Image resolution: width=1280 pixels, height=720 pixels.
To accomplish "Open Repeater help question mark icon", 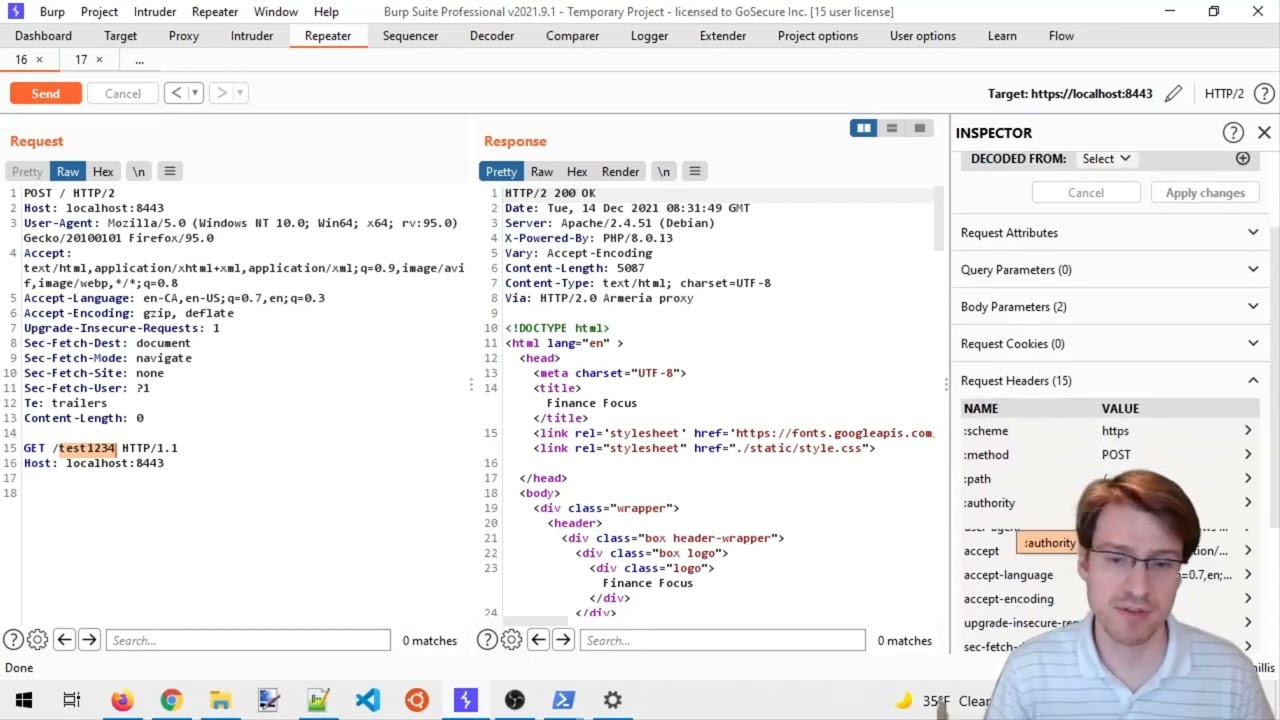I will [1264, 93].
